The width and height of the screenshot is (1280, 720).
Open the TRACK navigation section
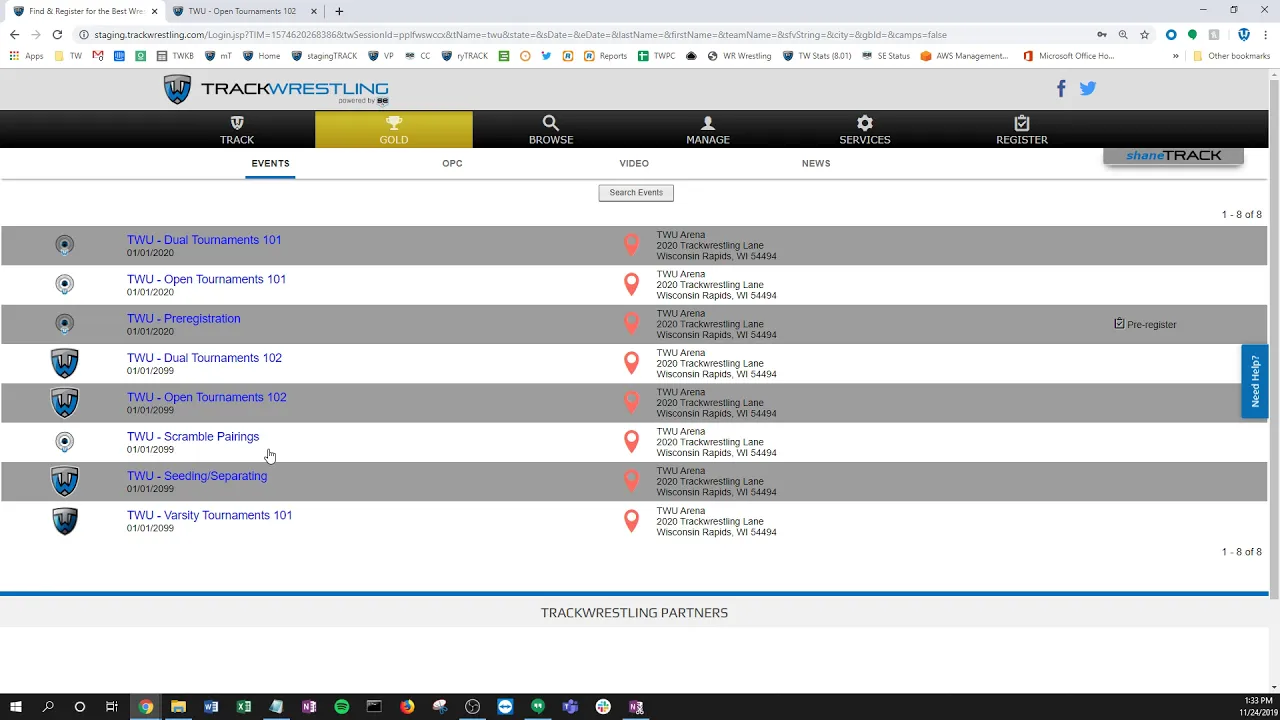(x=237, y=130)
